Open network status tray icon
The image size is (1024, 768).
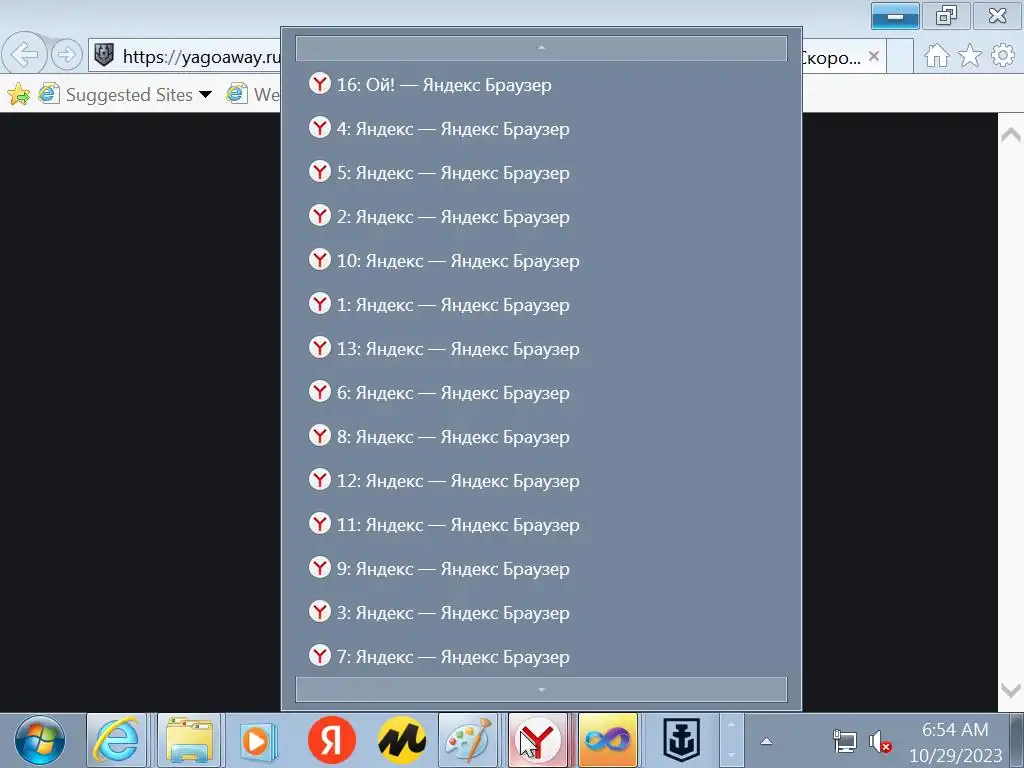(844, 742)
